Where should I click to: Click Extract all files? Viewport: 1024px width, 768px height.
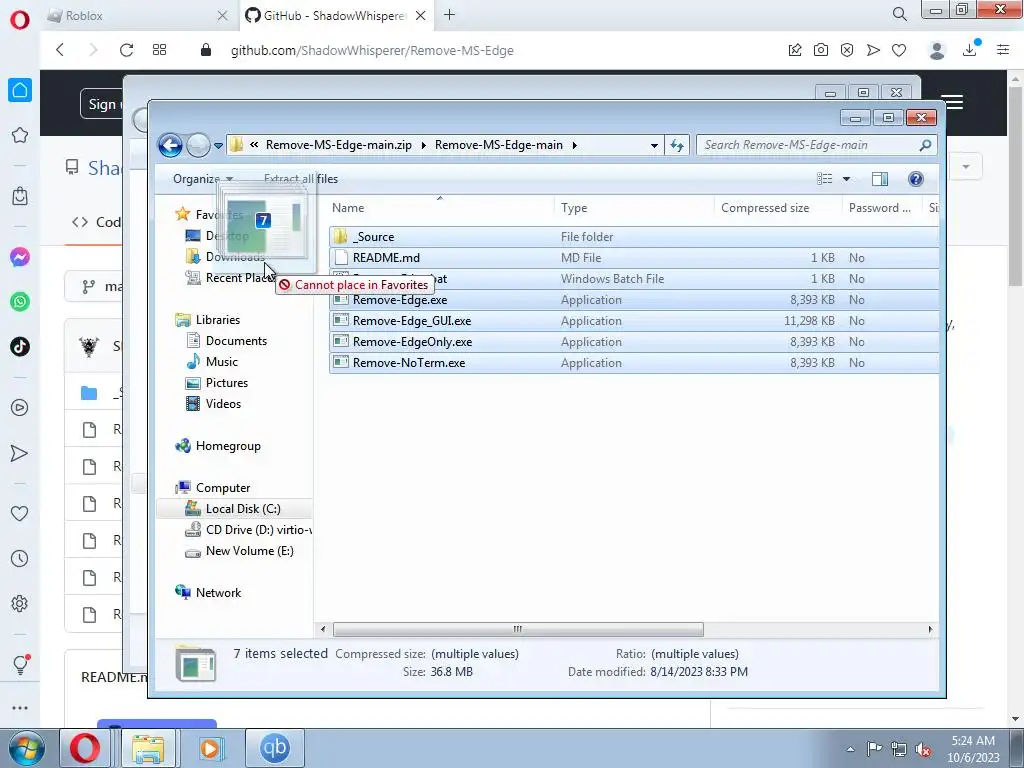click(301, 179)
